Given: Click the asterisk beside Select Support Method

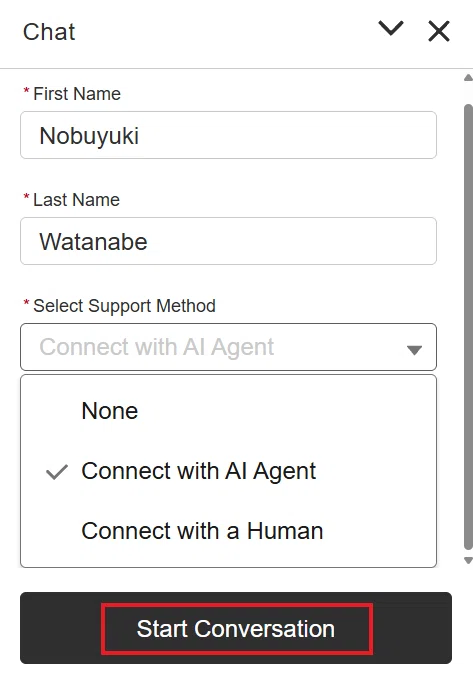Looking at the screenshot, I should (x=26, y=303).
